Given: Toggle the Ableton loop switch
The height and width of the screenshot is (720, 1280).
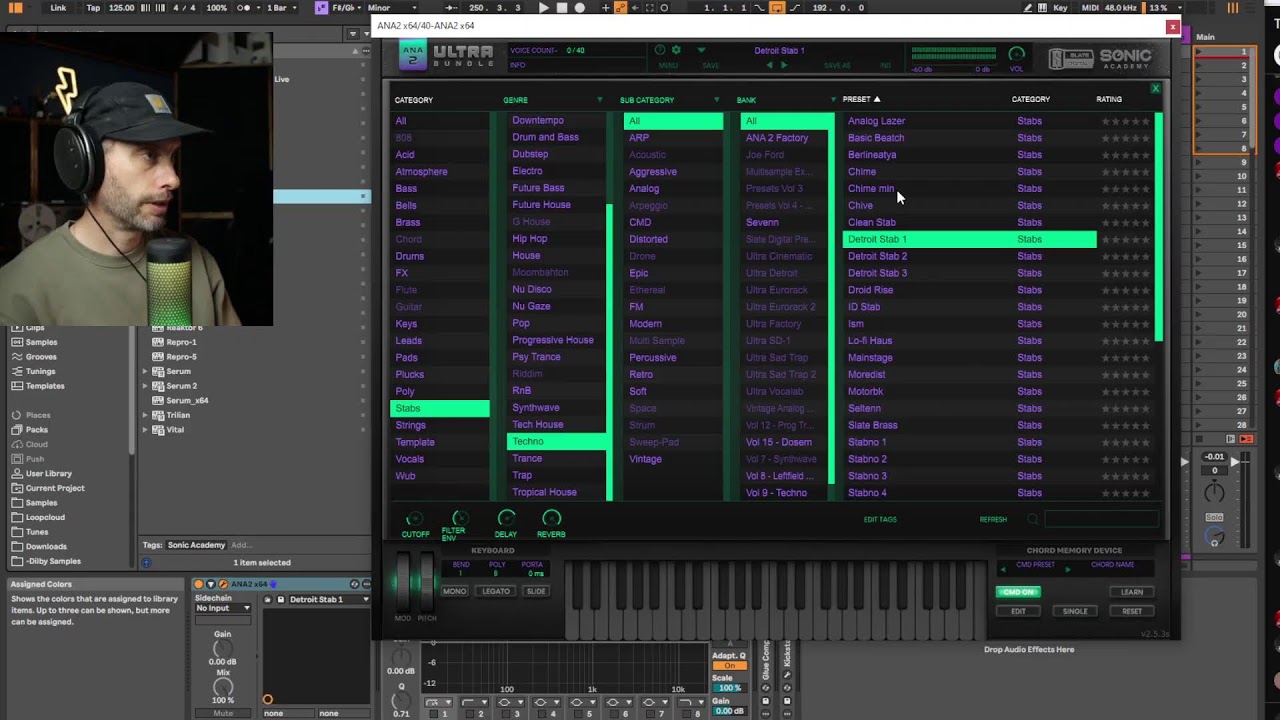Looking at the screenshot, I should (776, 8).
